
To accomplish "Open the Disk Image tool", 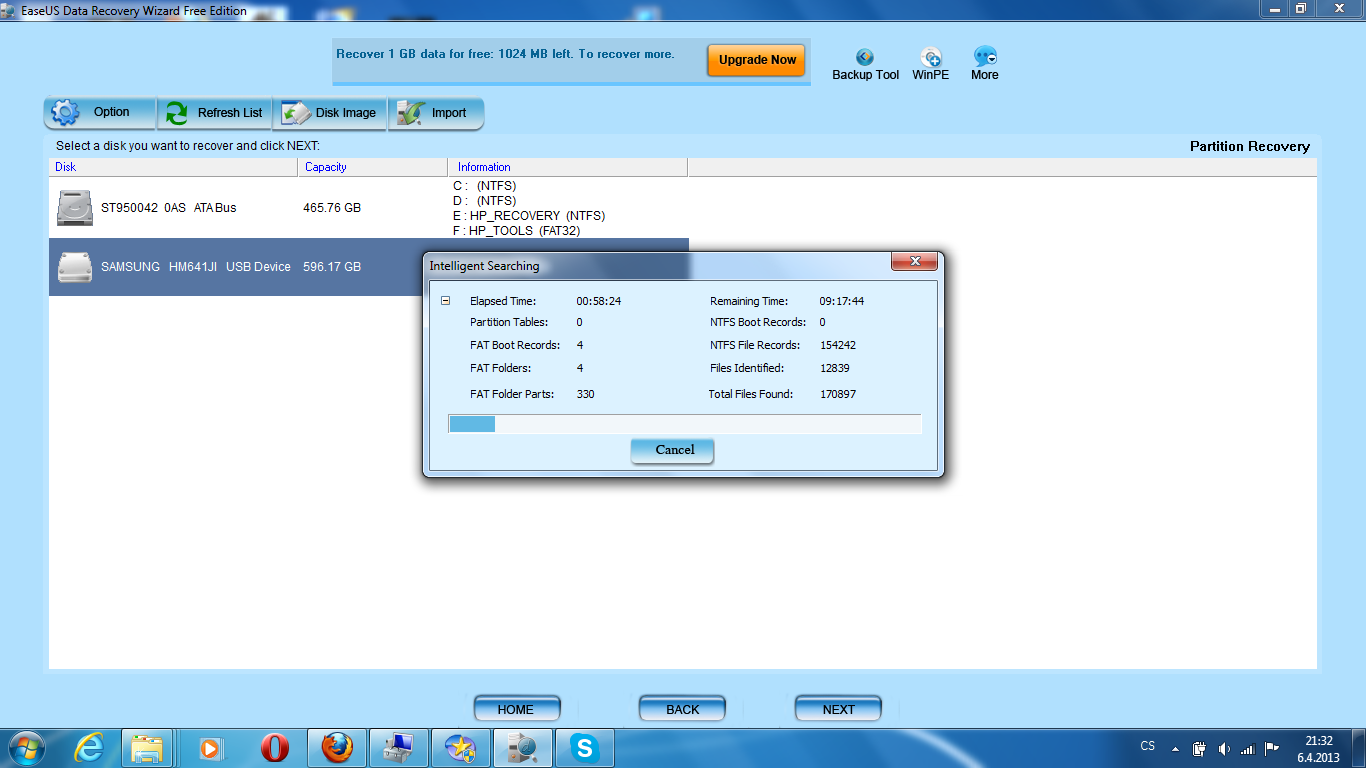I will (330, 113).
